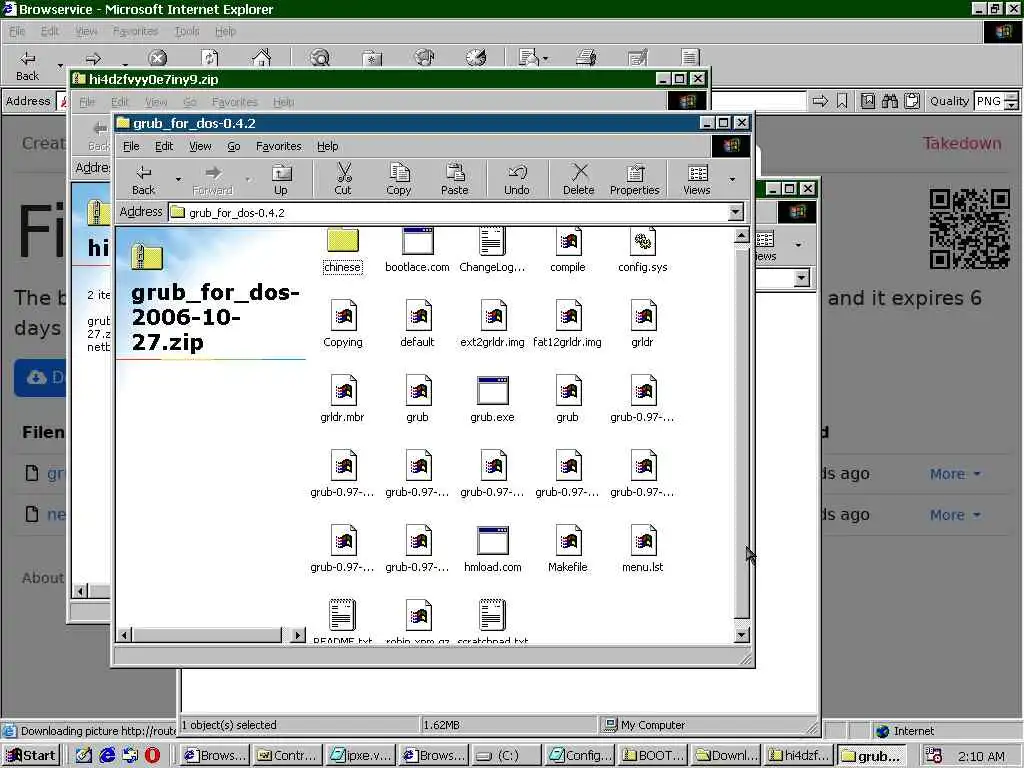Click the Search icon in Internet Explorer toolbar

coord(320,58)
